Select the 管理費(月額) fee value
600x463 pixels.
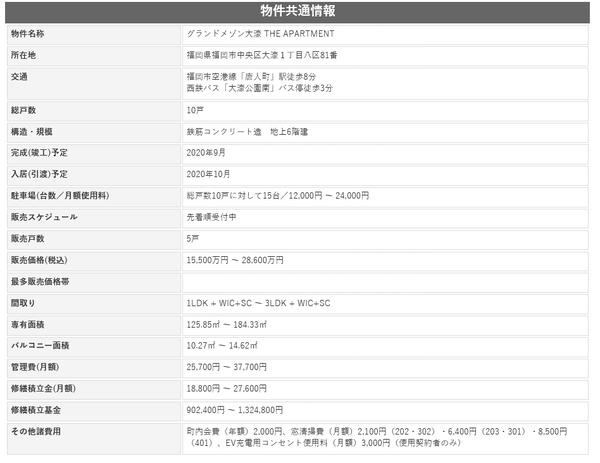(x=227, y=367)
